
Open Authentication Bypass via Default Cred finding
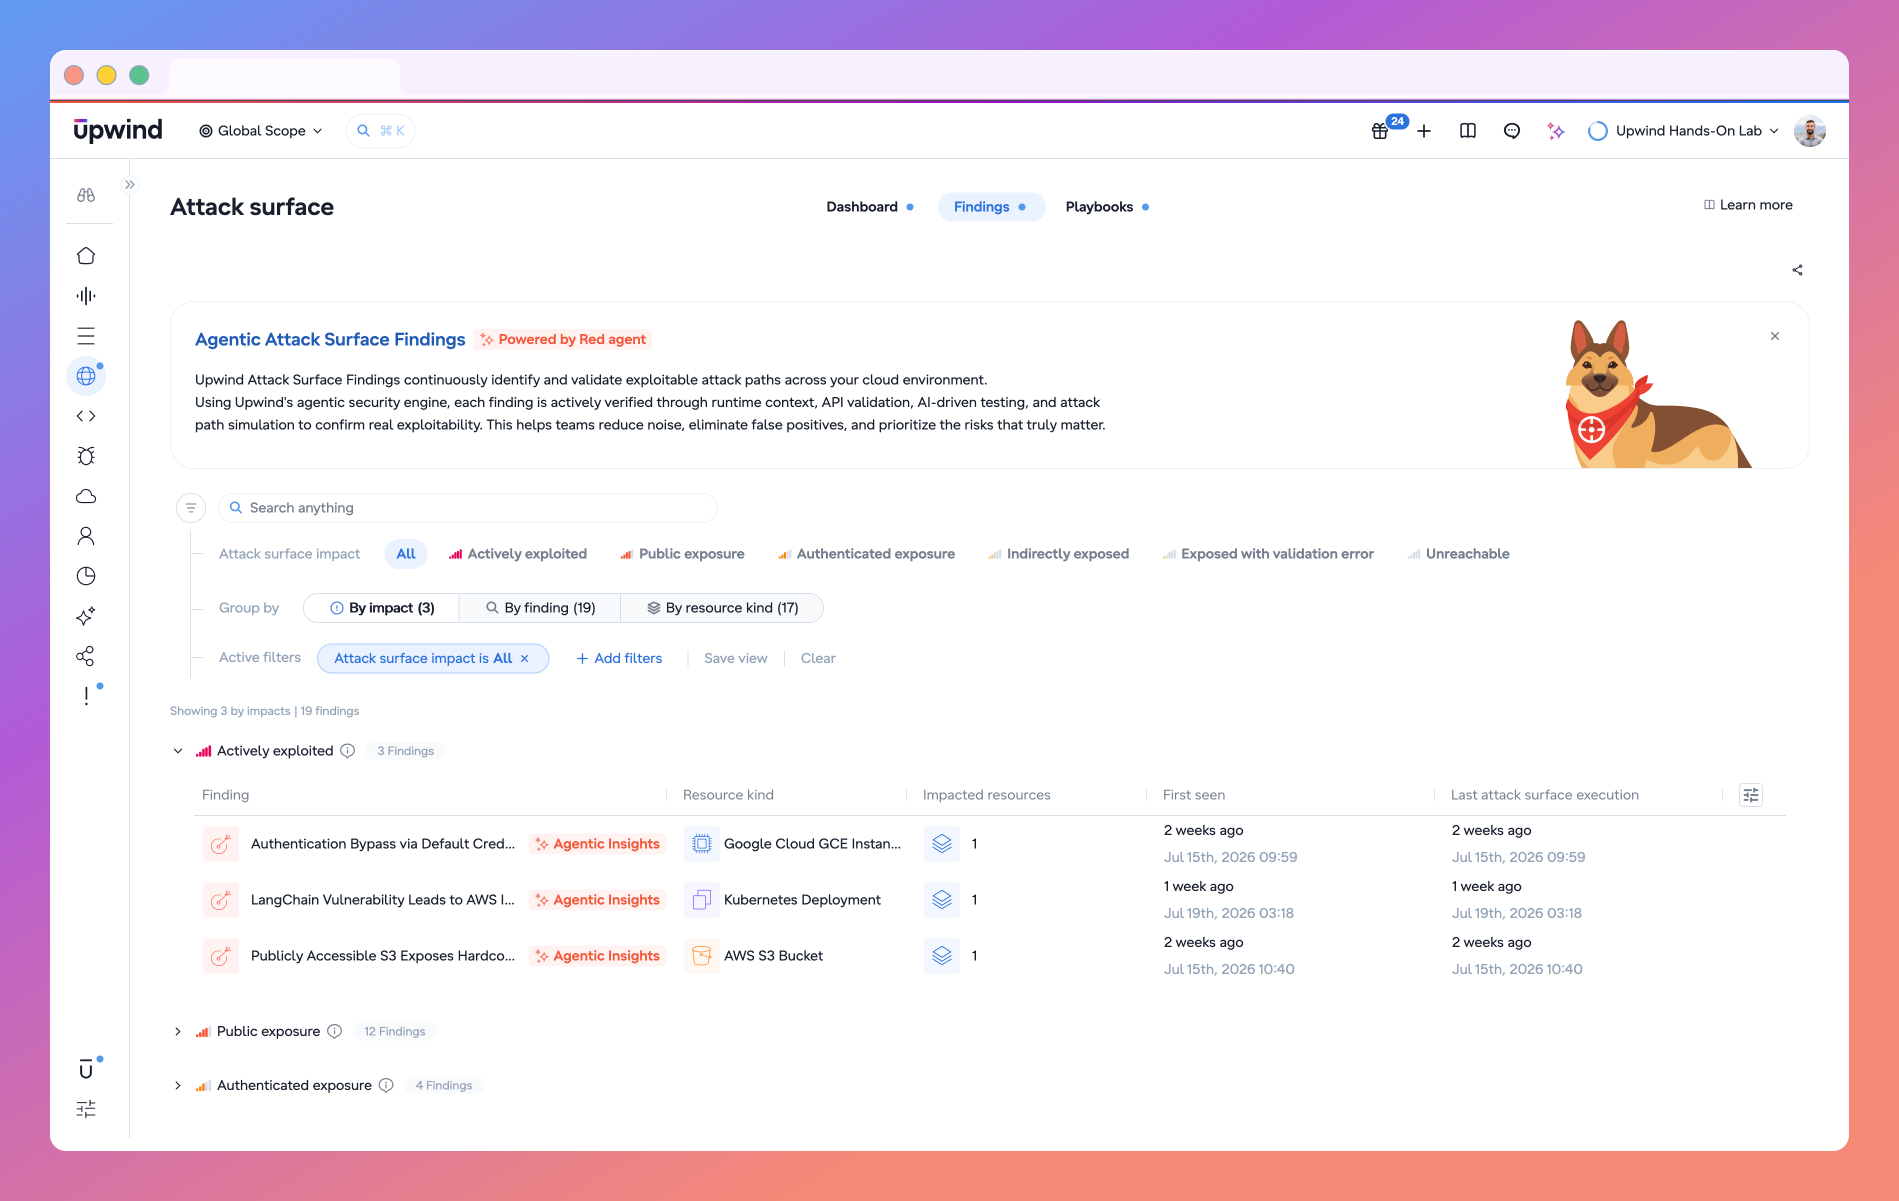click(x=383, y=844)
